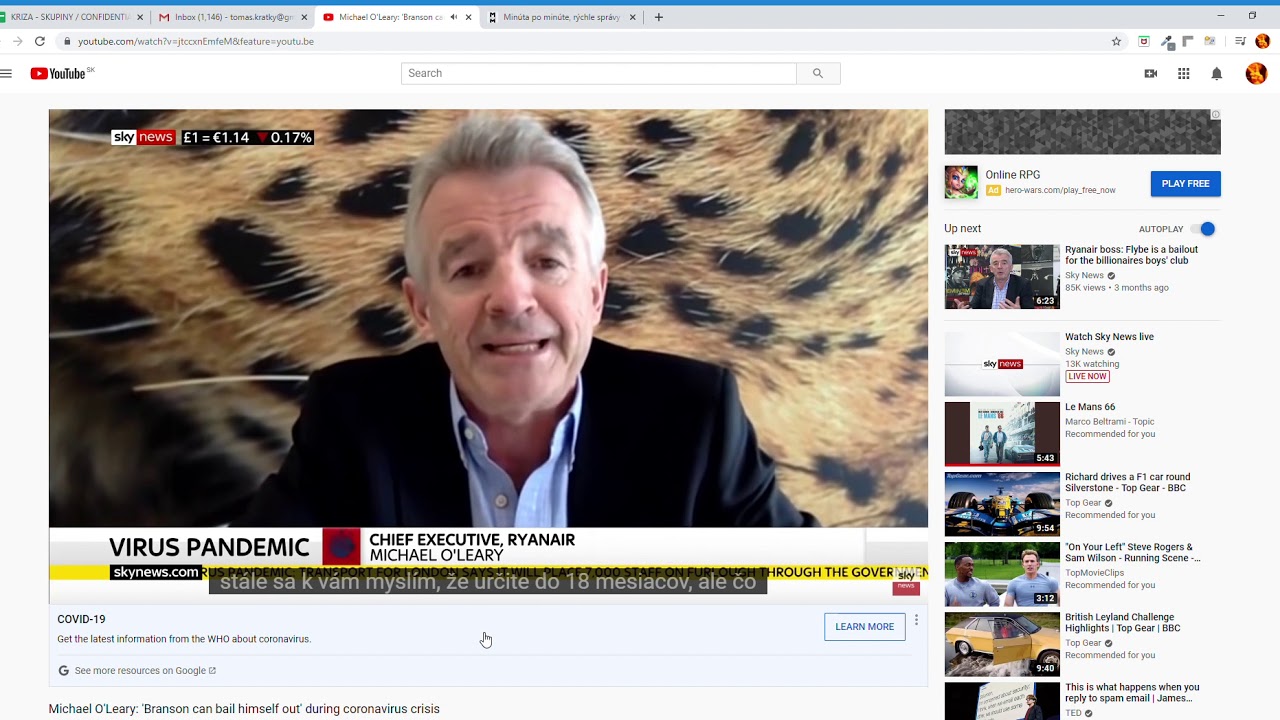
Task: Open the media control playlist icon
Action: click(1240, 41)
